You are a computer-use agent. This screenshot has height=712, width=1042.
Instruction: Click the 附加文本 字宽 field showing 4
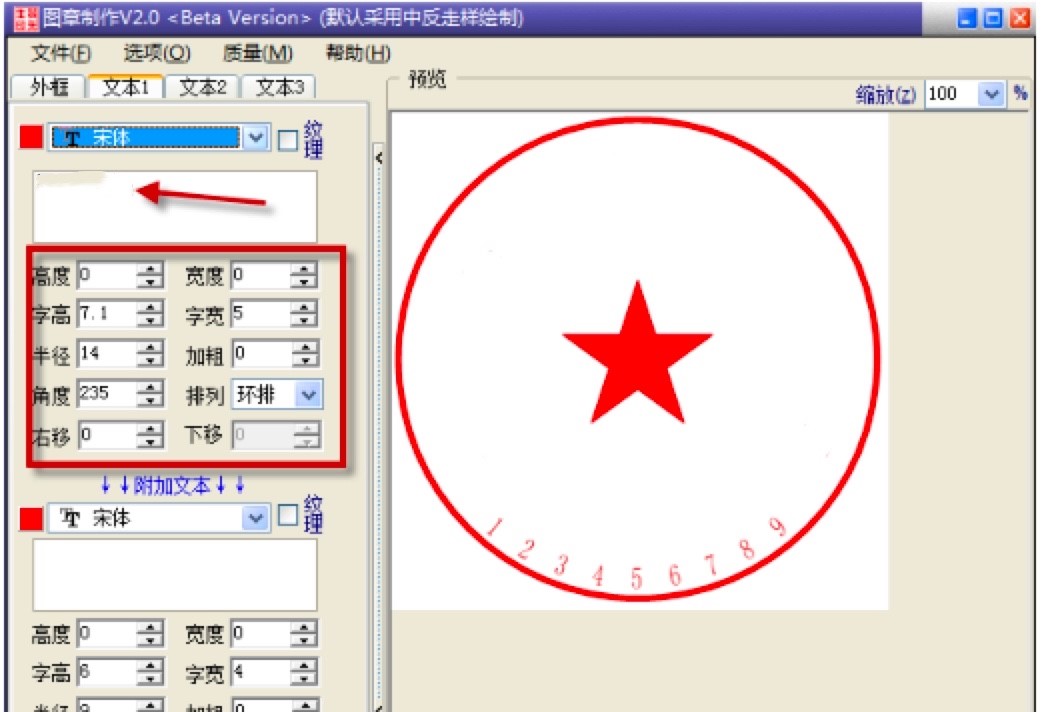[261, 672]
